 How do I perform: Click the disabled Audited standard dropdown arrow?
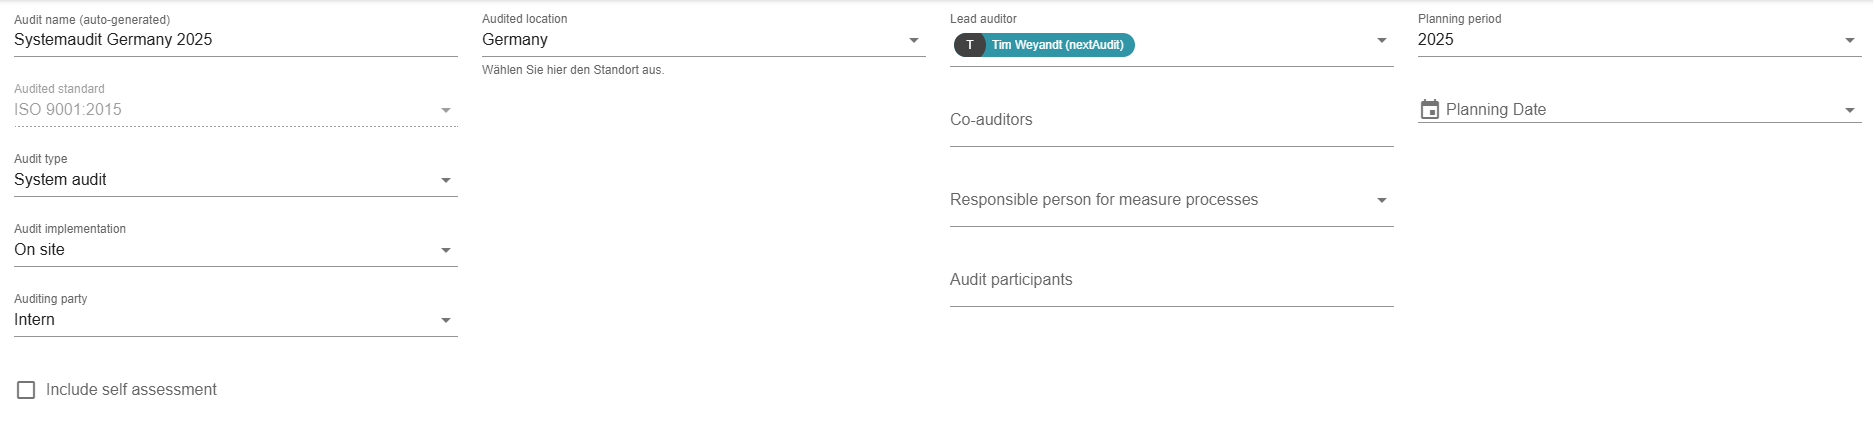[x=446, y=110]
